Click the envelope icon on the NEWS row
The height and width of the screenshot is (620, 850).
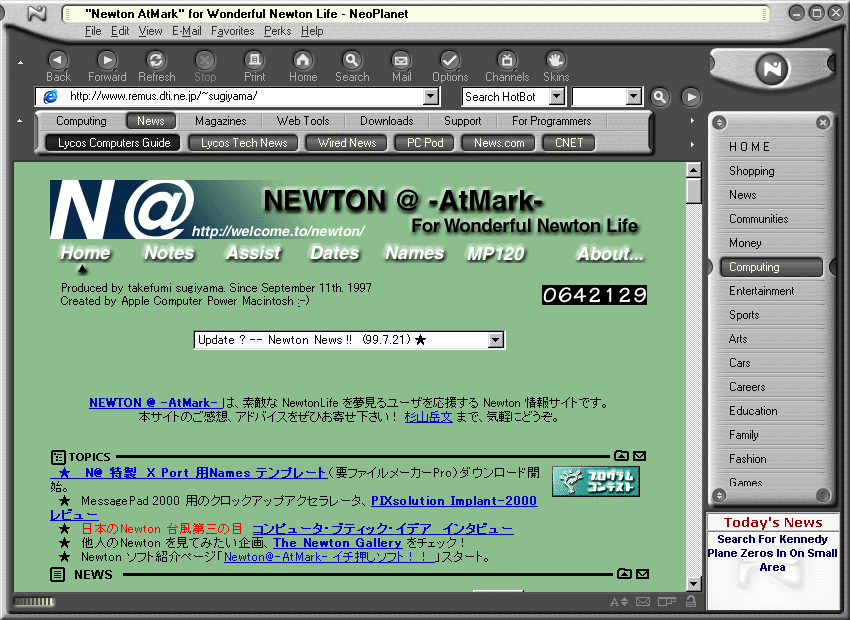642,573
